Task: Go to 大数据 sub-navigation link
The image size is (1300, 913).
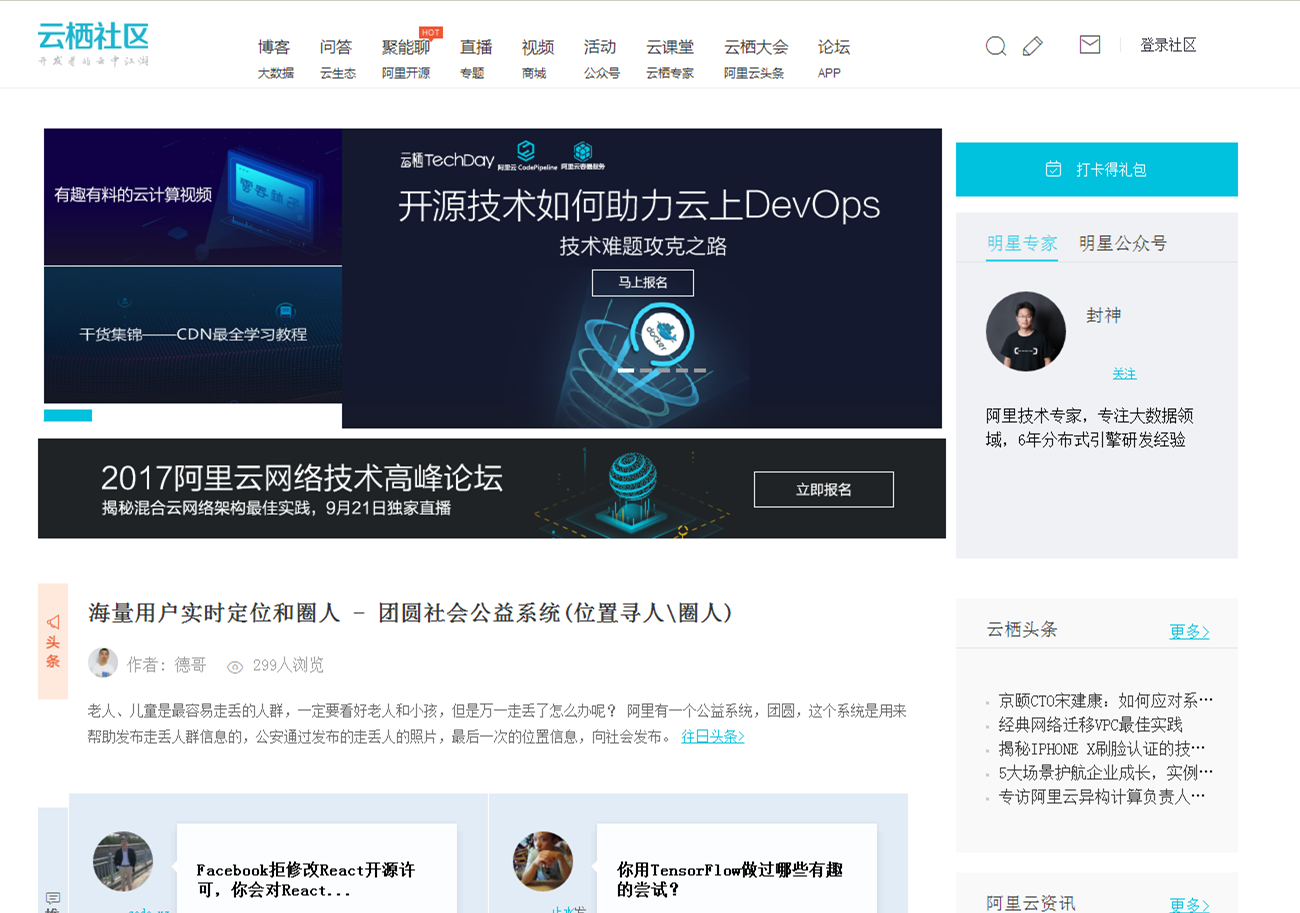Action: point(276,73)
